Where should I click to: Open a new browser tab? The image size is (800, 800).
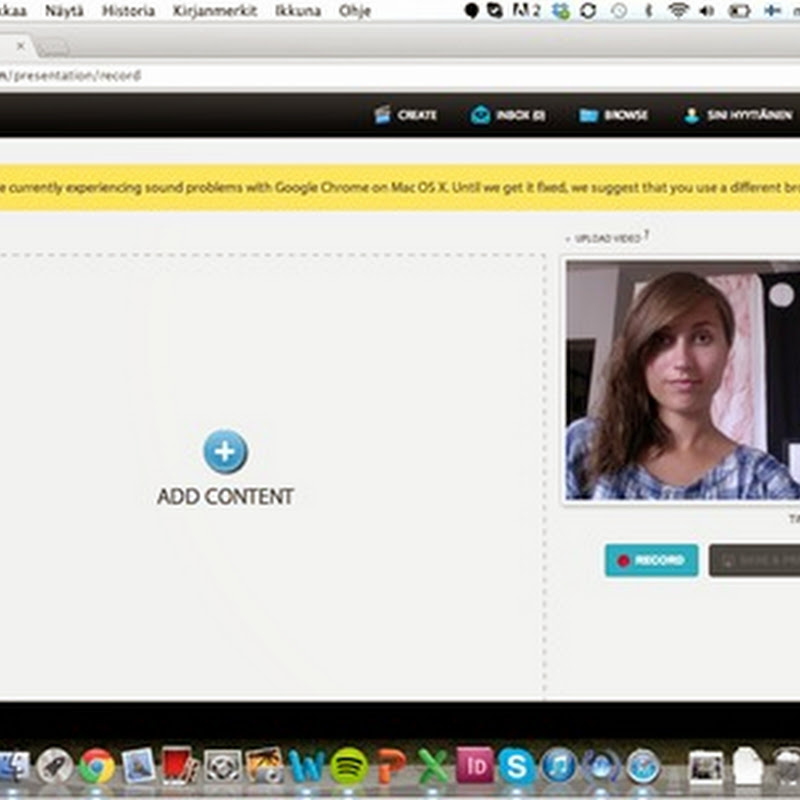(53, 48)
